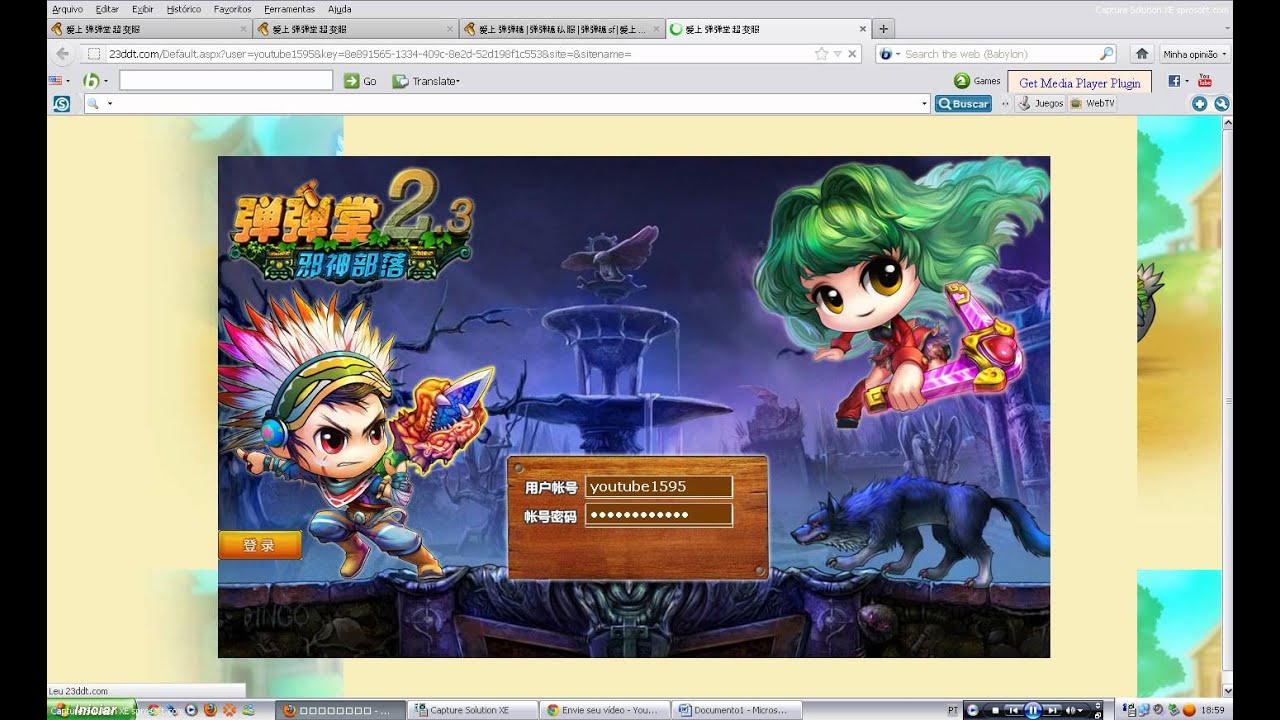Open the WebTV toolbar button
The height and width of the screenshot is (720, 1280).
pyautogui.click(x=1092, y=103)
